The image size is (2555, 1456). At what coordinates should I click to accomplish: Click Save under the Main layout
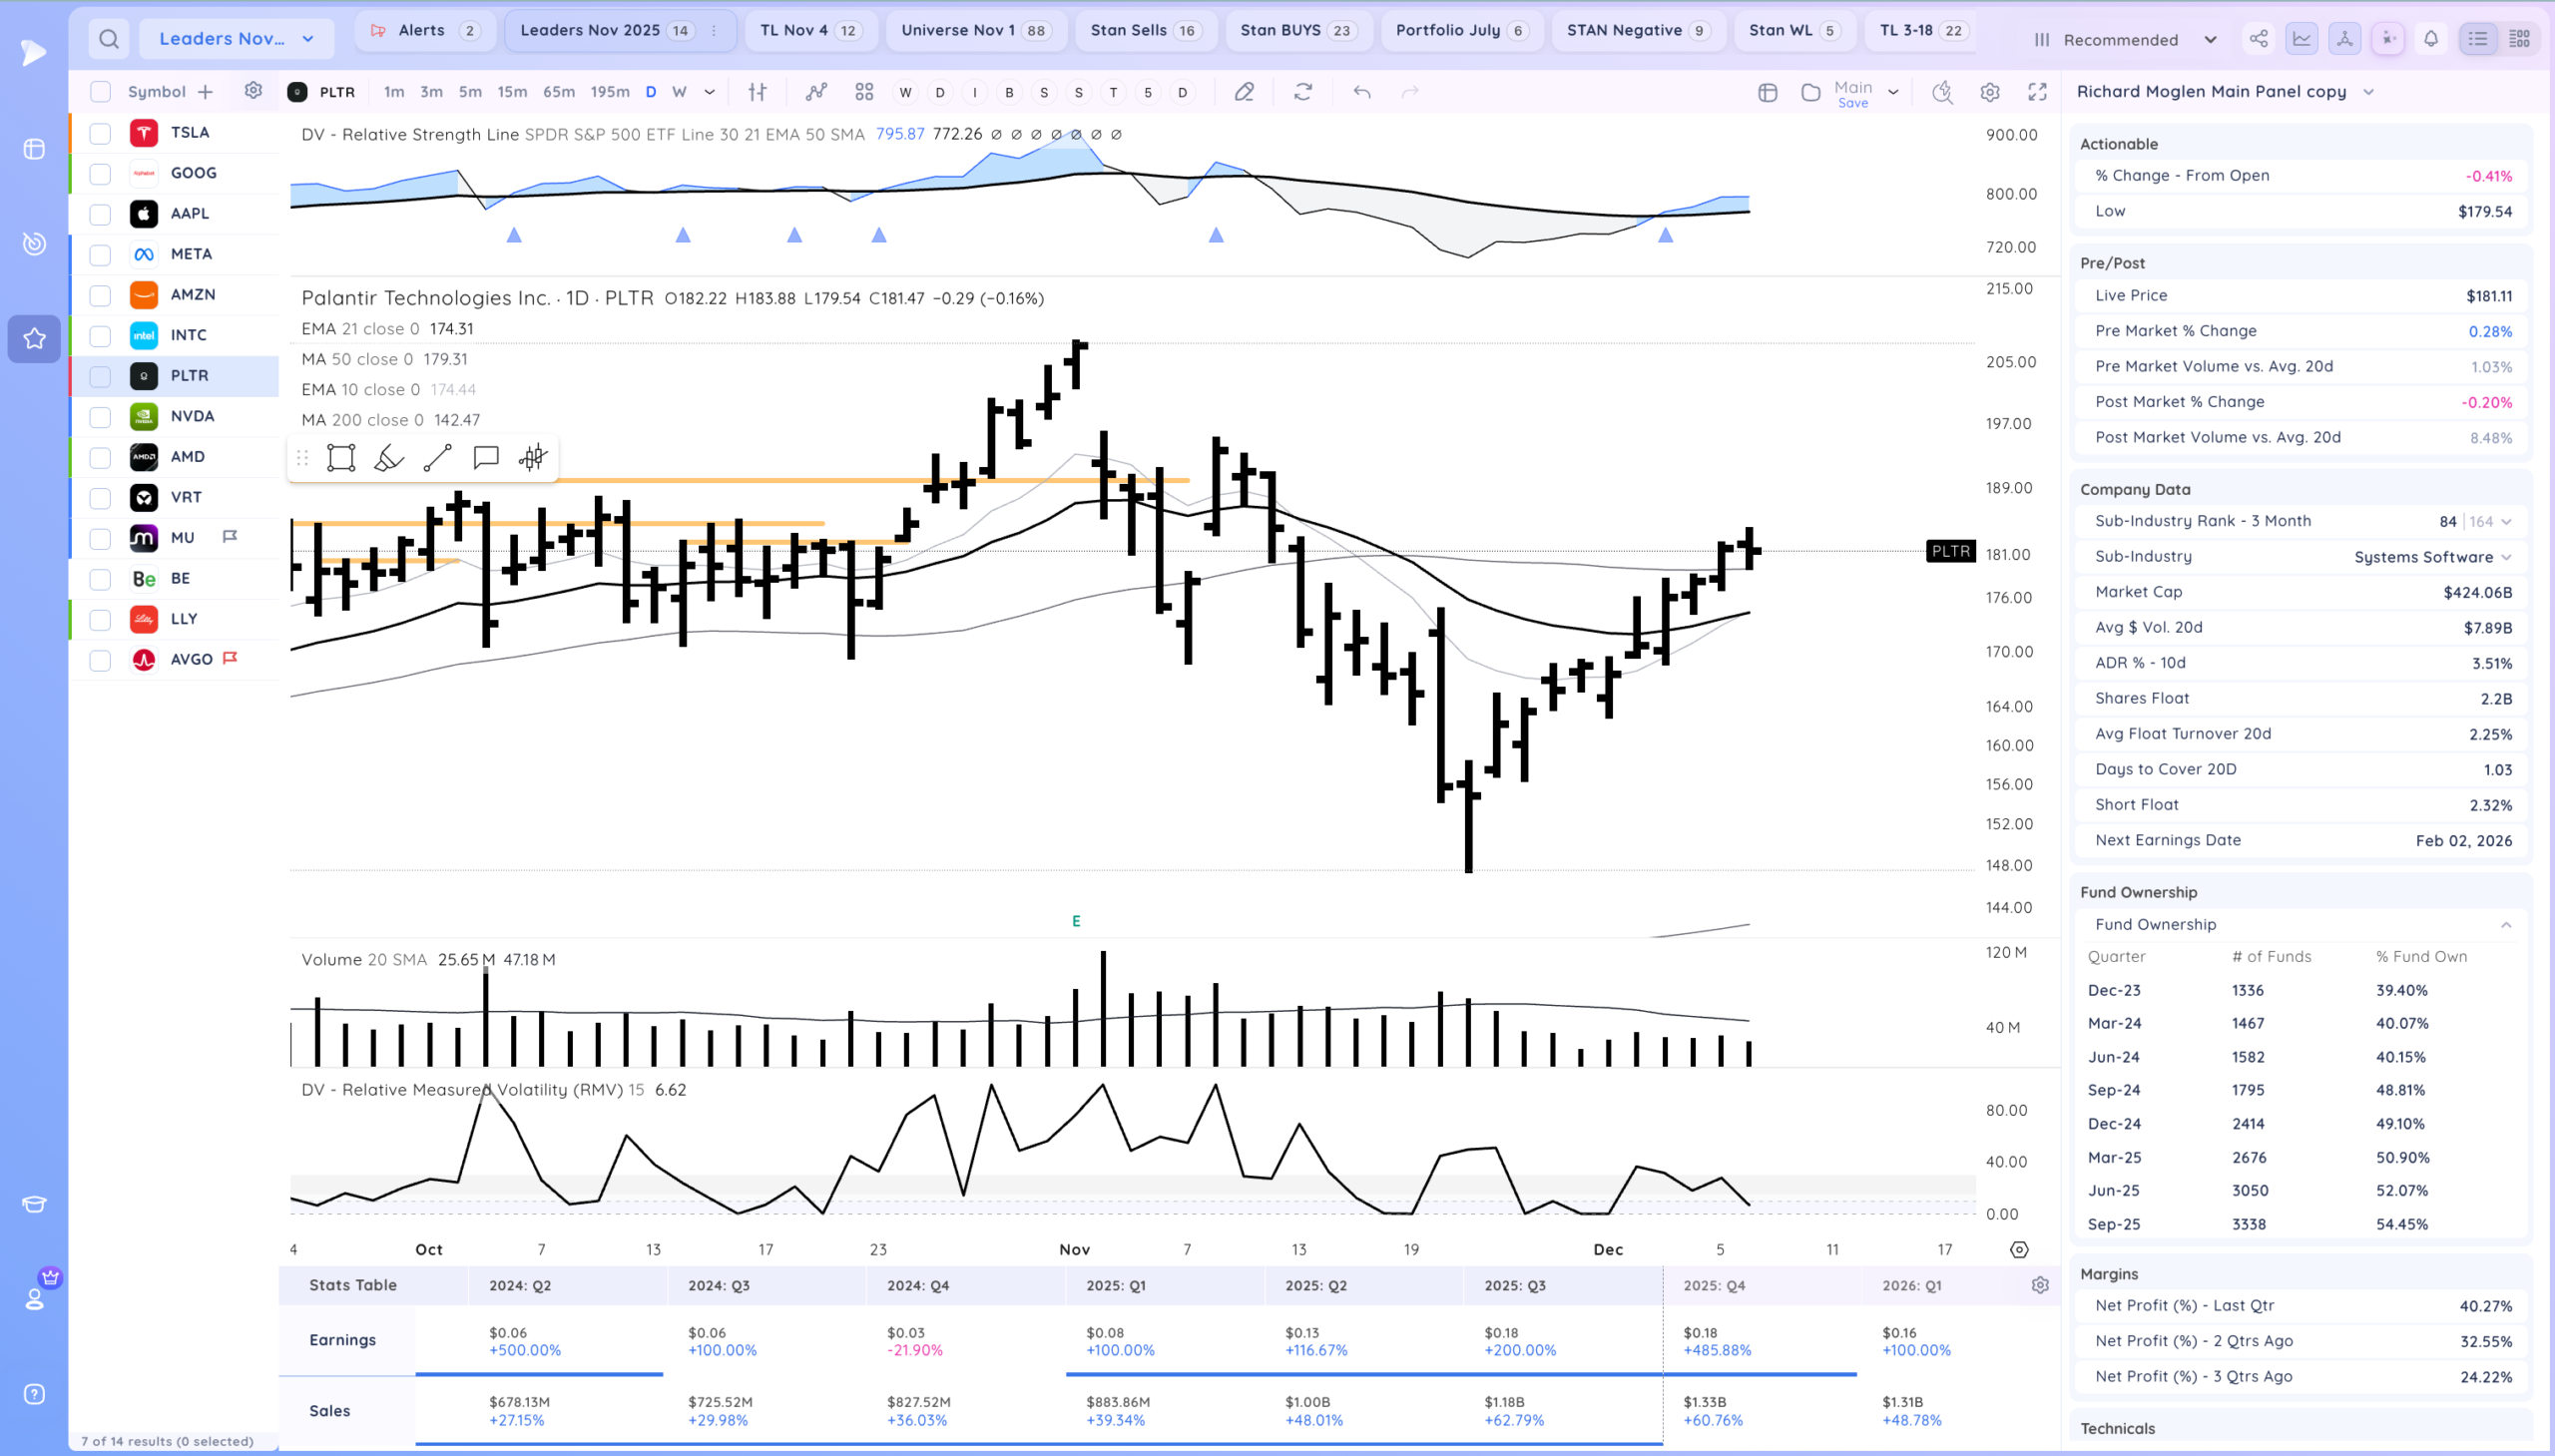1853,103
